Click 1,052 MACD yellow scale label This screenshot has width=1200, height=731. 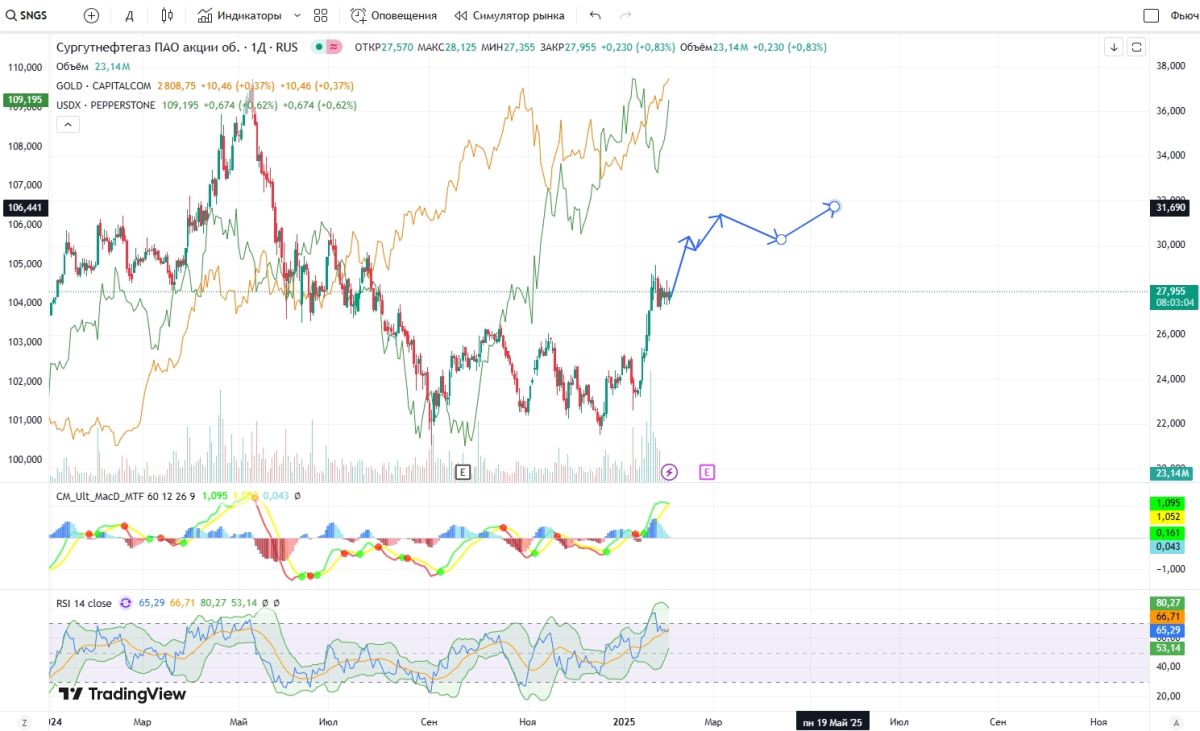coord(1168,517)
